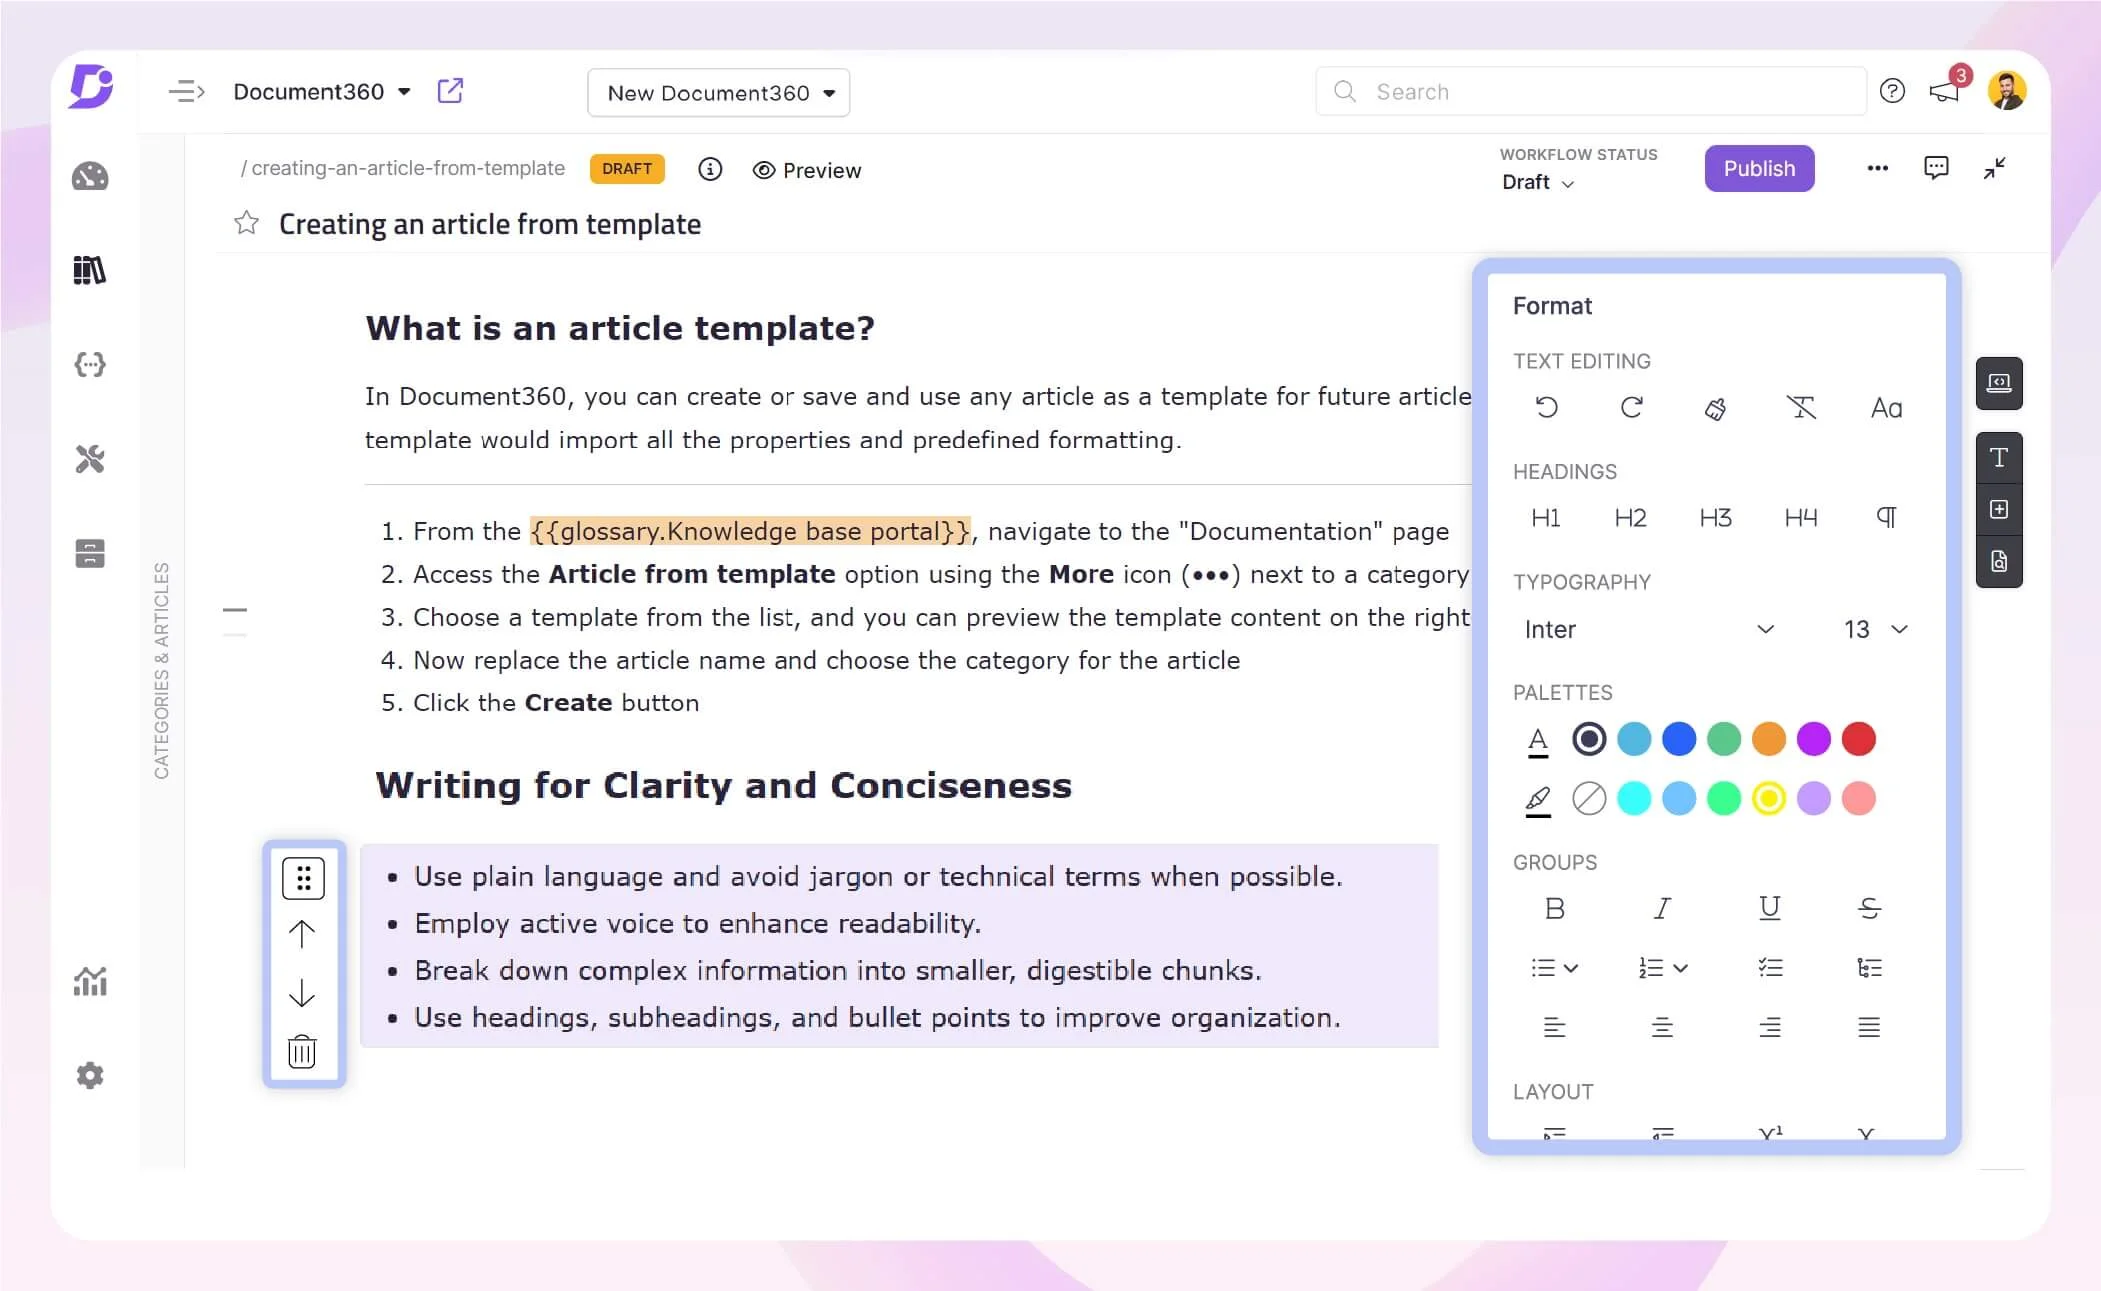Viewport: 2101px width, 1291px height.
Task: Open the Document360 project dropdown
Action: point(322,92)
